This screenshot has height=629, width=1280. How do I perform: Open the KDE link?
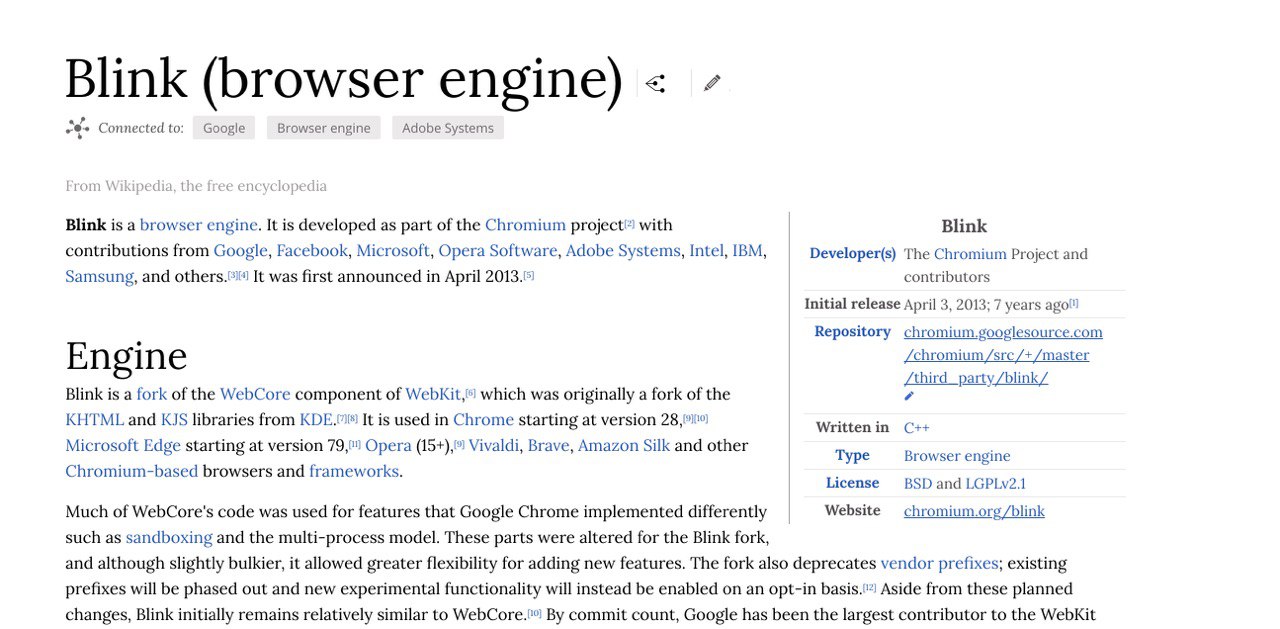pos(316,420)
